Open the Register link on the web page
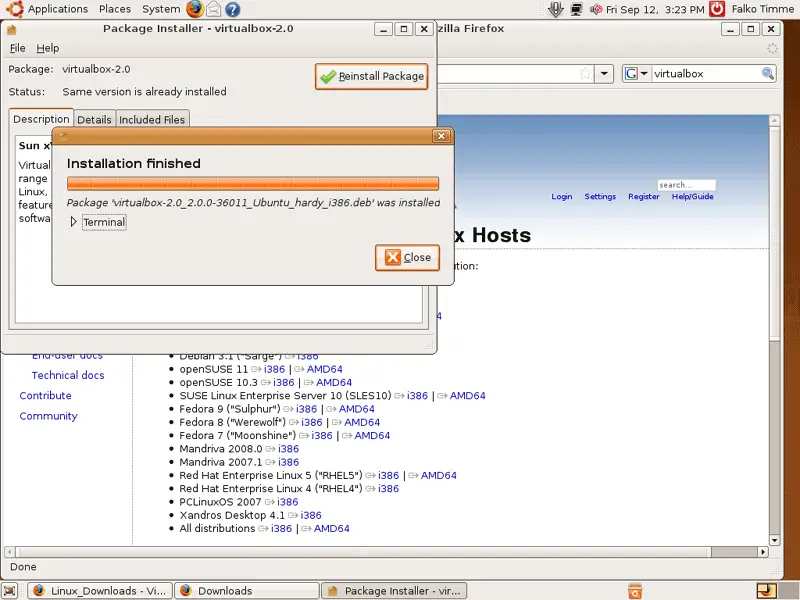 643,196
